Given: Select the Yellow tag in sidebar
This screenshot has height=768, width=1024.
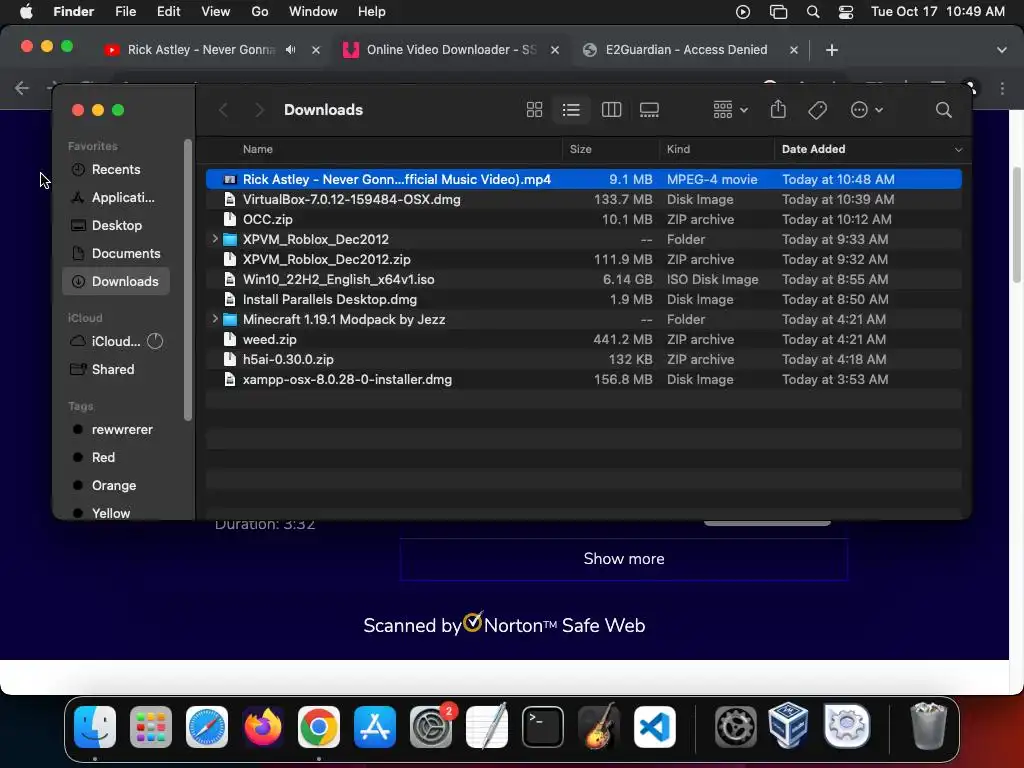Looking at the screenshot, I should (116, 513).
